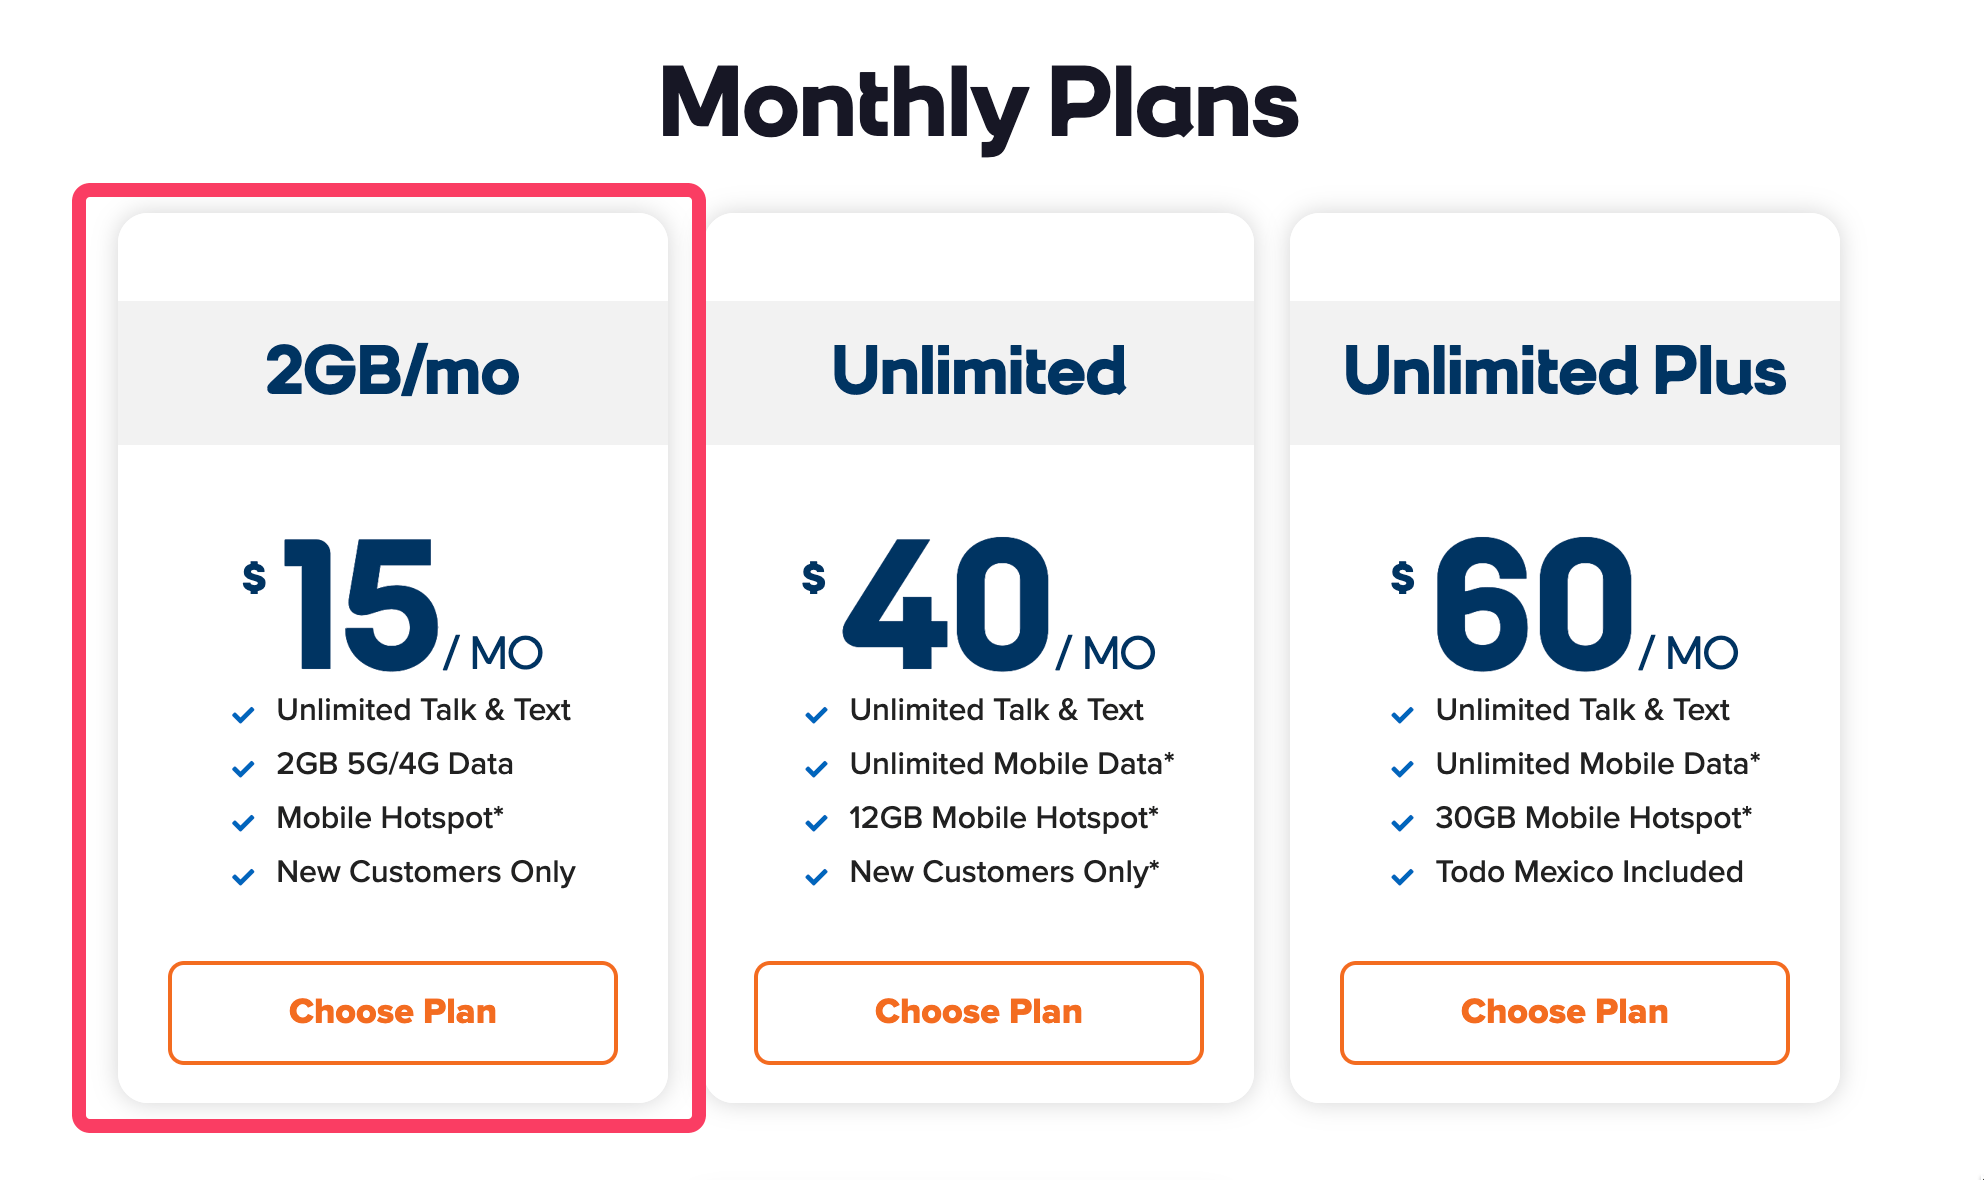This screenshot has width=1984, height=1180.
Task: Choose Plan for the Unlimited option
Action: click(x=978, y=1012)
